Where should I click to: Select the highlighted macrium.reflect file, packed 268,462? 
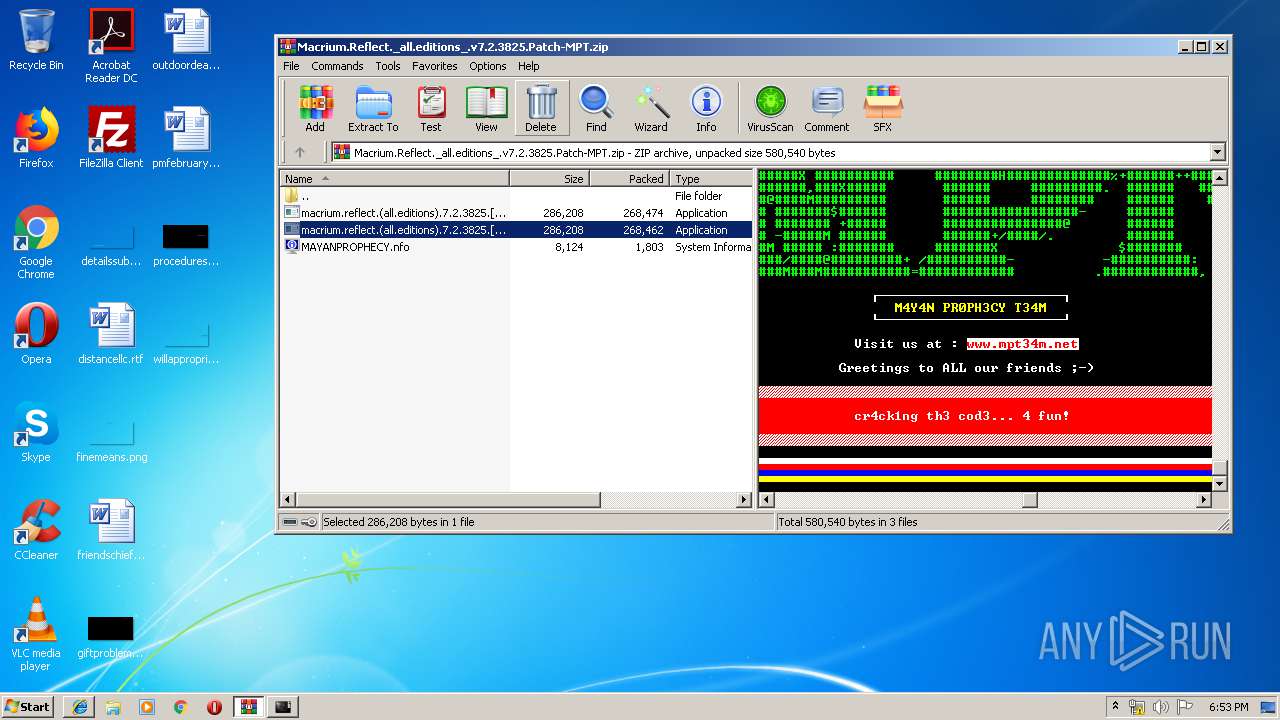pyautogui.click(x=516, y=230)
